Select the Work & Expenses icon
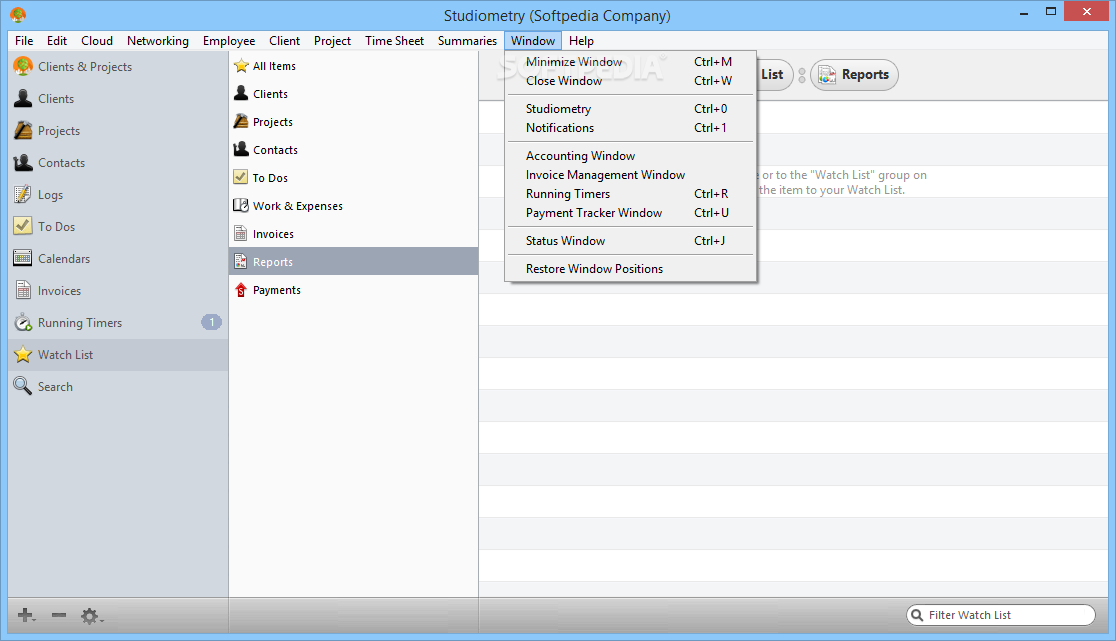 pos(241,206)
